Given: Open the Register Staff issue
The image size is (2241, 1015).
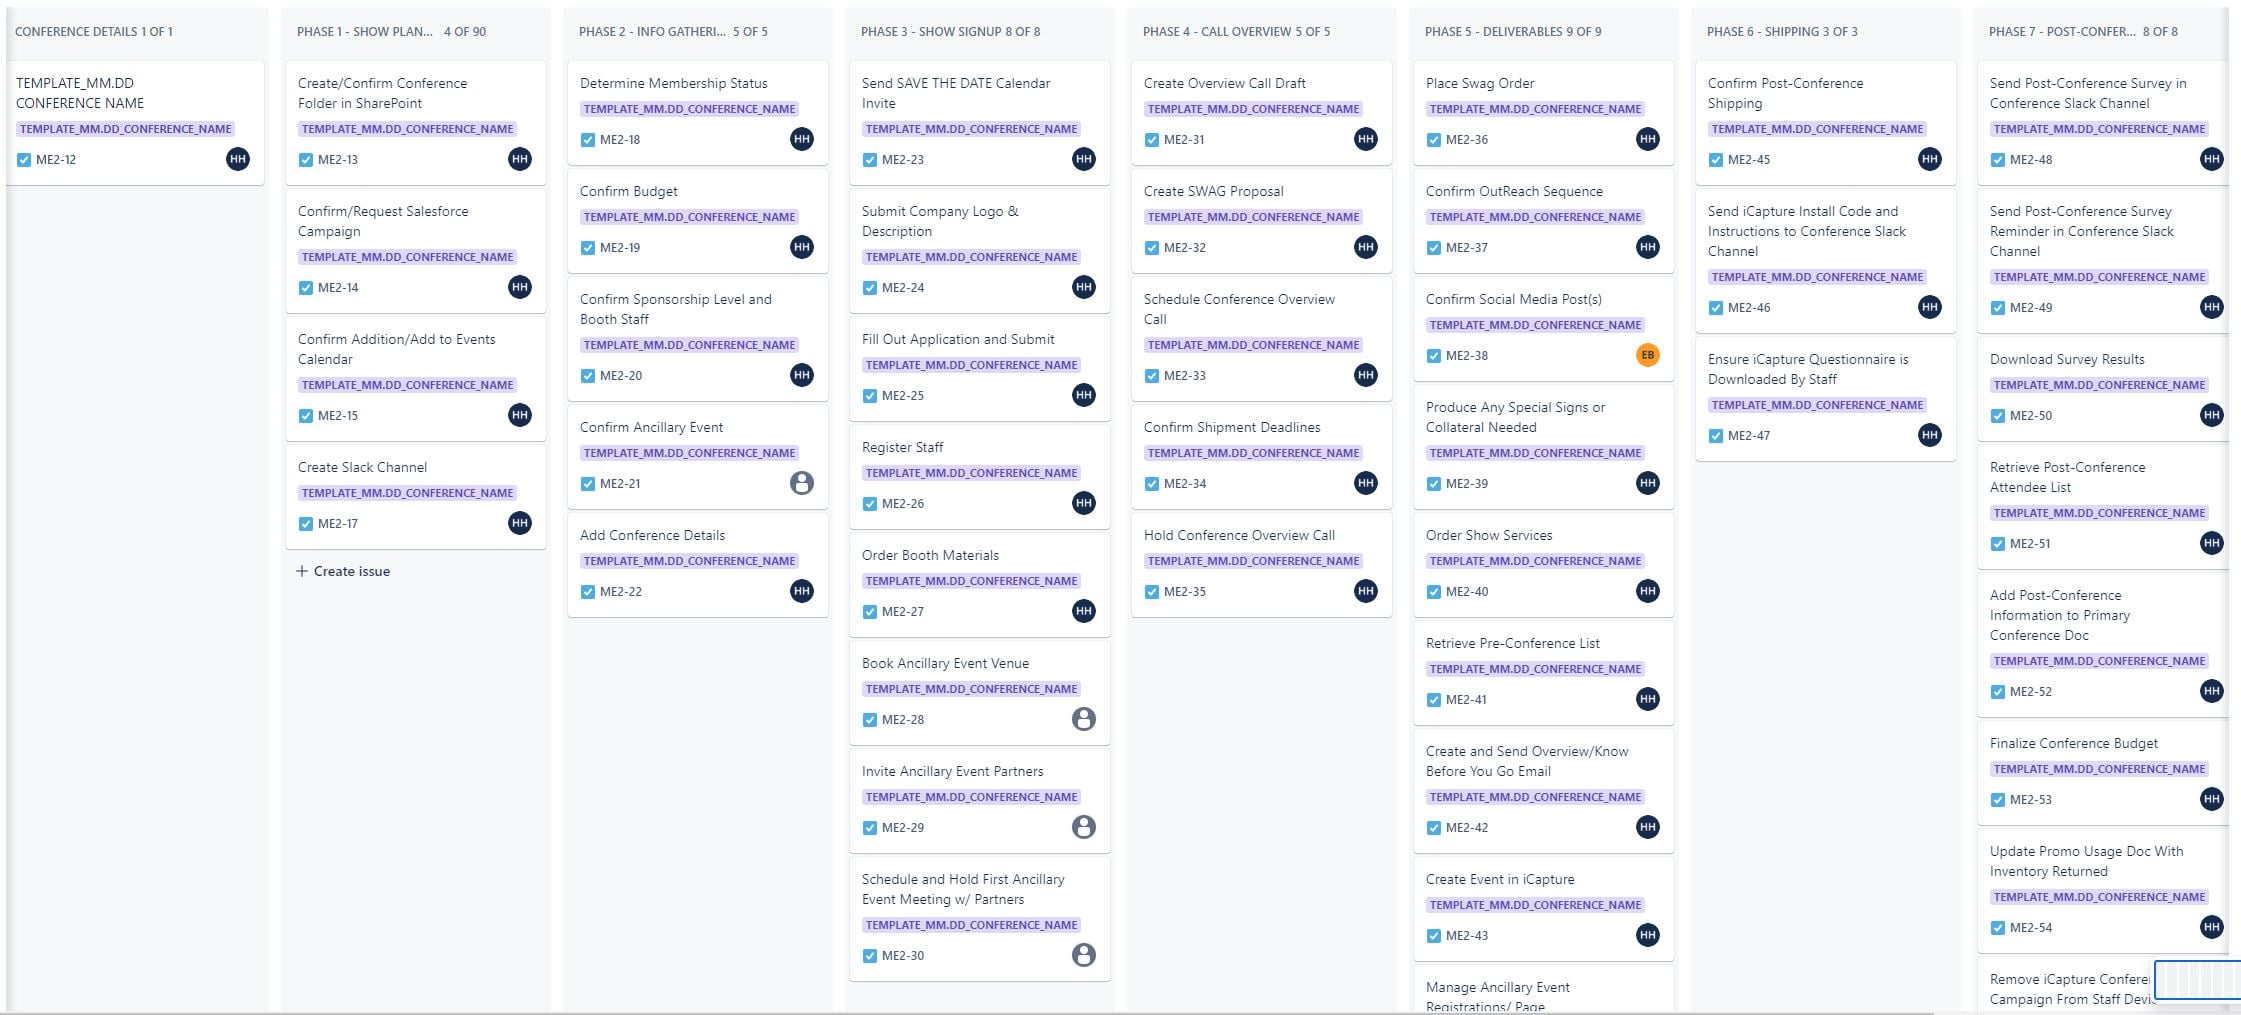Looking at the screenshot, I should click(902, 447).
